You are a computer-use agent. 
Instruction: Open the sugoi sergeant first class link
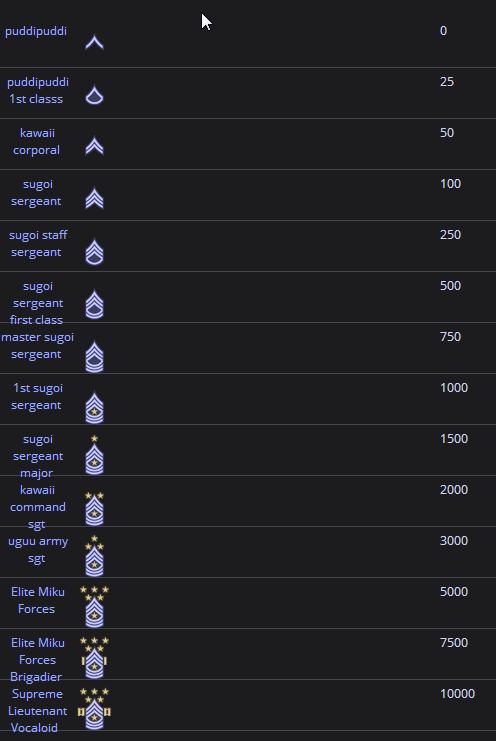point(37,303)
